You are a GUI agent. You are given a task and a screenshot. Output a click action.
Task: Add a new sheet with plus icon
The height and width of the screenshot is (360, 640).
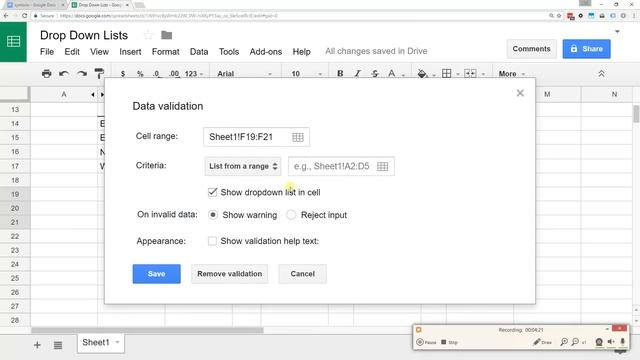(37, 345)
